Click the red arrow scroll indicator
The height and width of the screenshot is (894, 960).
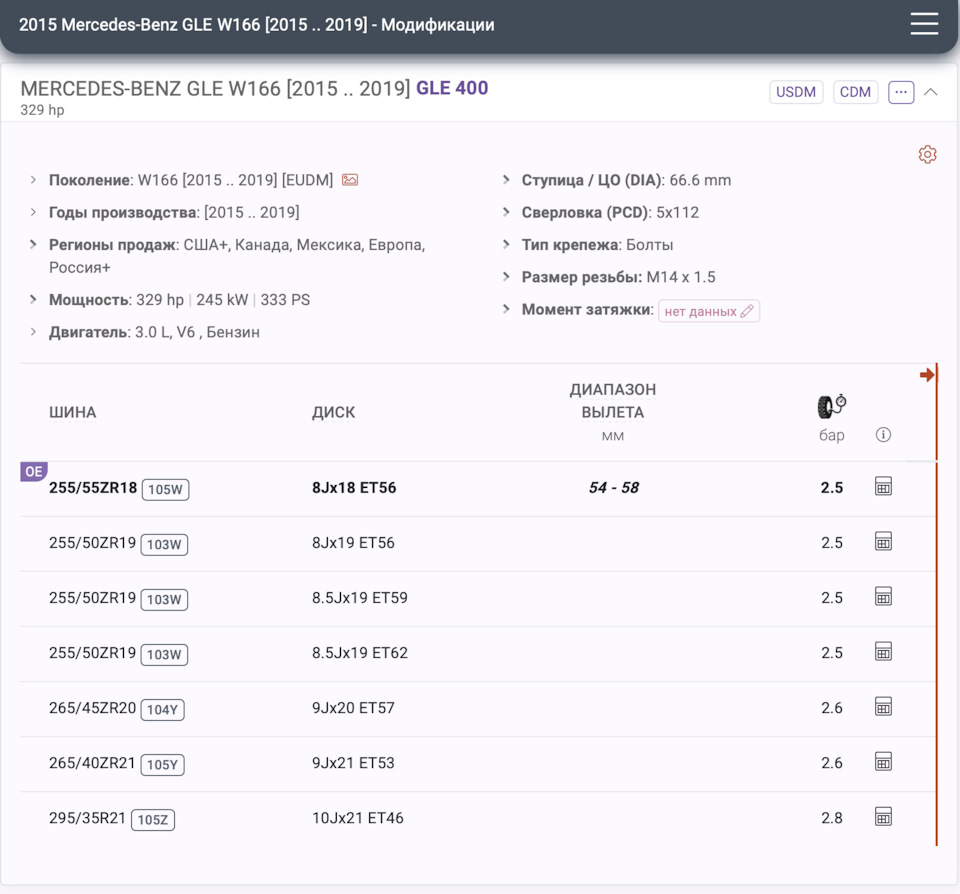click(927, 375)
